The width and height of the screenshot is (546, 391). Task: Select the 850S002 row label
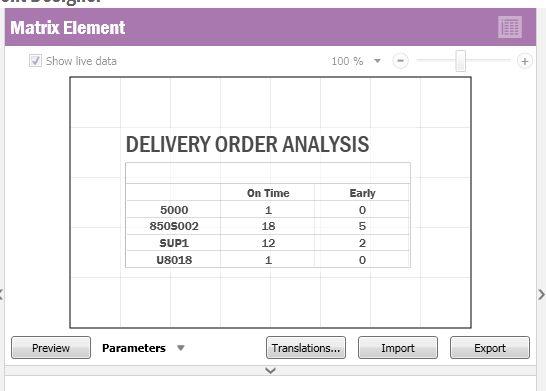174,226
